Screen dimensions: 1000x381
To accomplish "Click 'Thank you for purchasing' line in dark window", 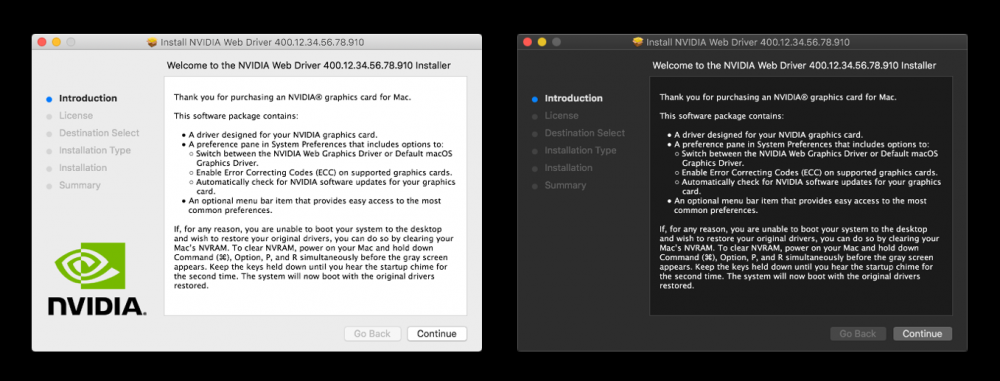I will (x=778, y=98).
